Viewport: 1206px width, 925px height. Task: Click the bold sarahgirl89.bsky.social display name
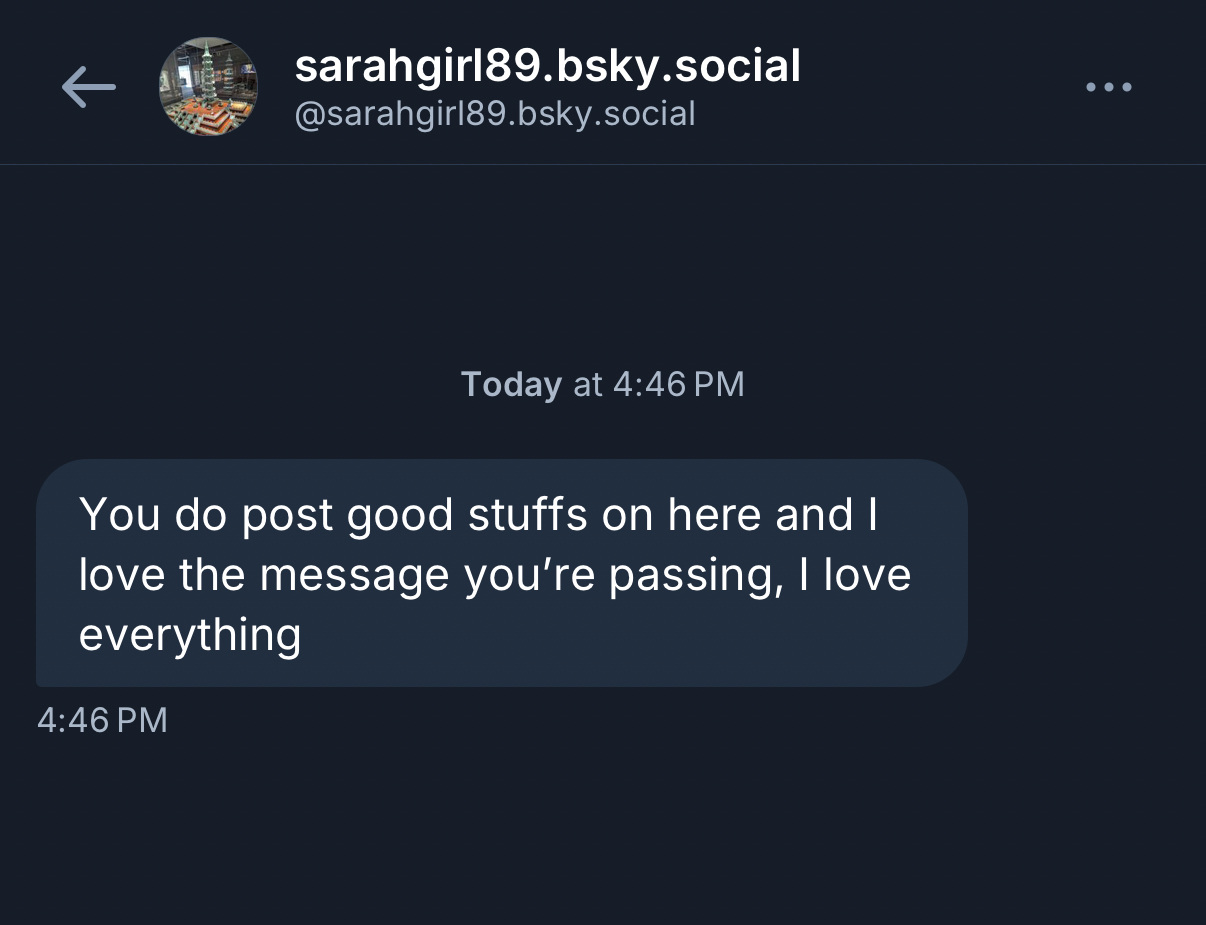pos(547,67)
